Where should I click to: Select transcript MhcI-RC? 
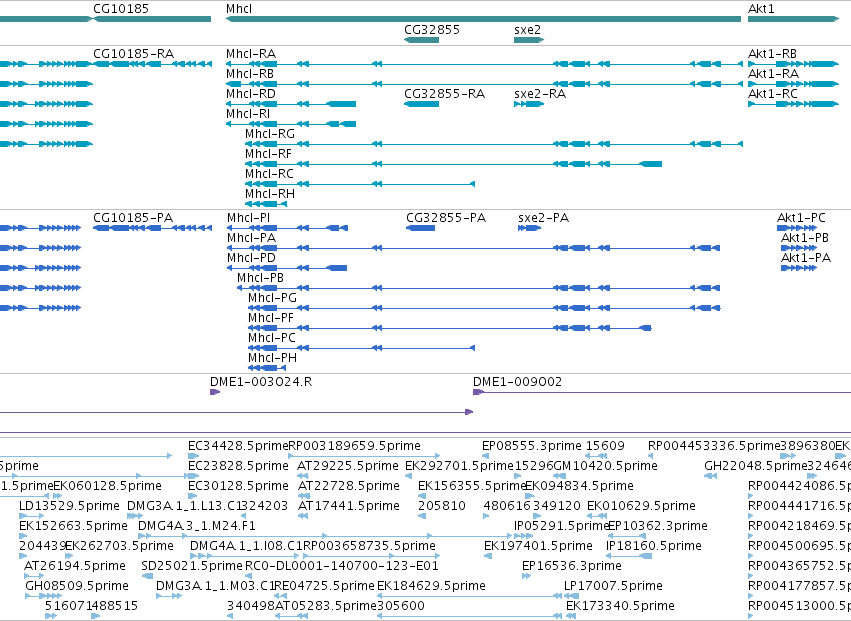[x=360, y=184]
